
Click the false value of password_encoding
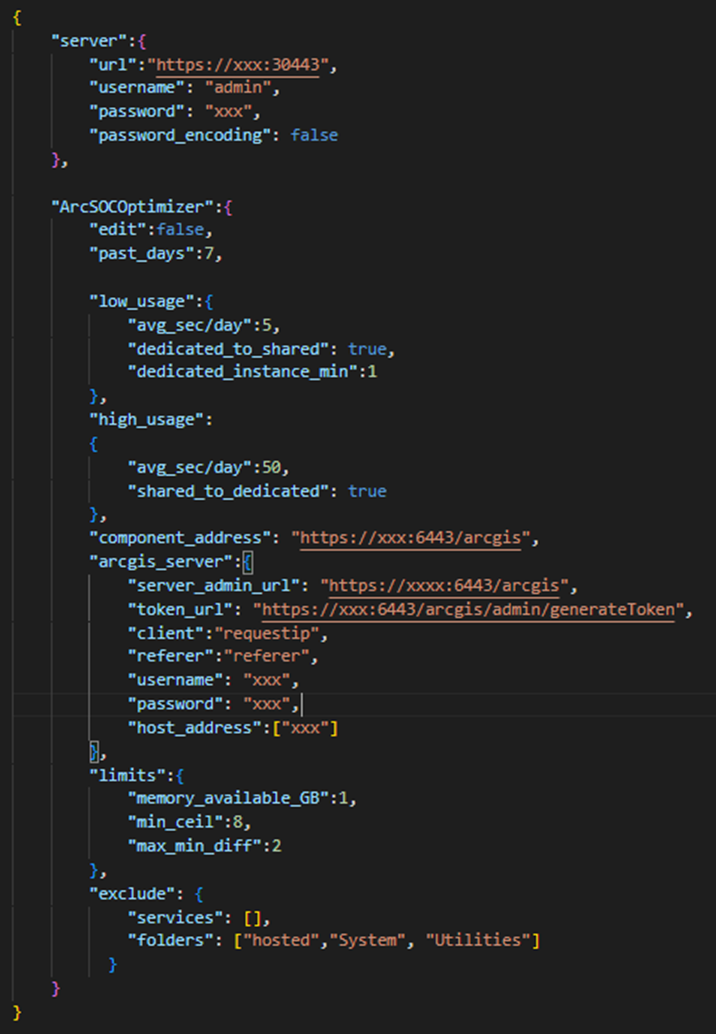pyautogui.click(x=314, y=135)
